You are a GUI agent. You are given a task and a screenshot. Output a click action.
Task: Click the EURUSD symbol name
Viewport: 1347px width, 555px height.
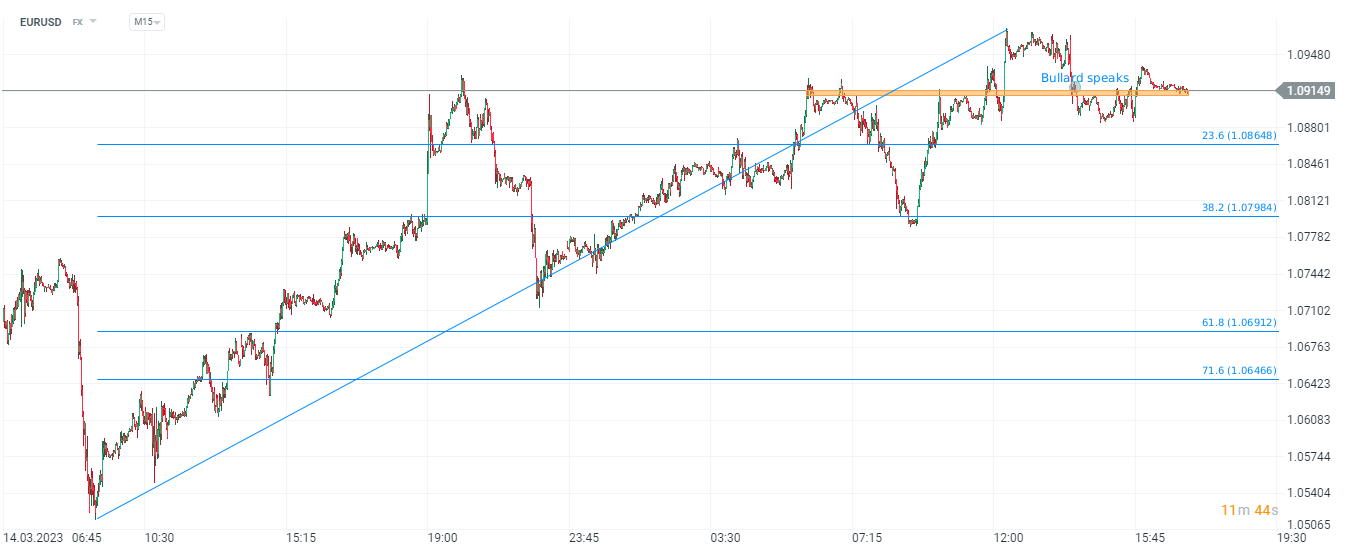tap(41, 21)
